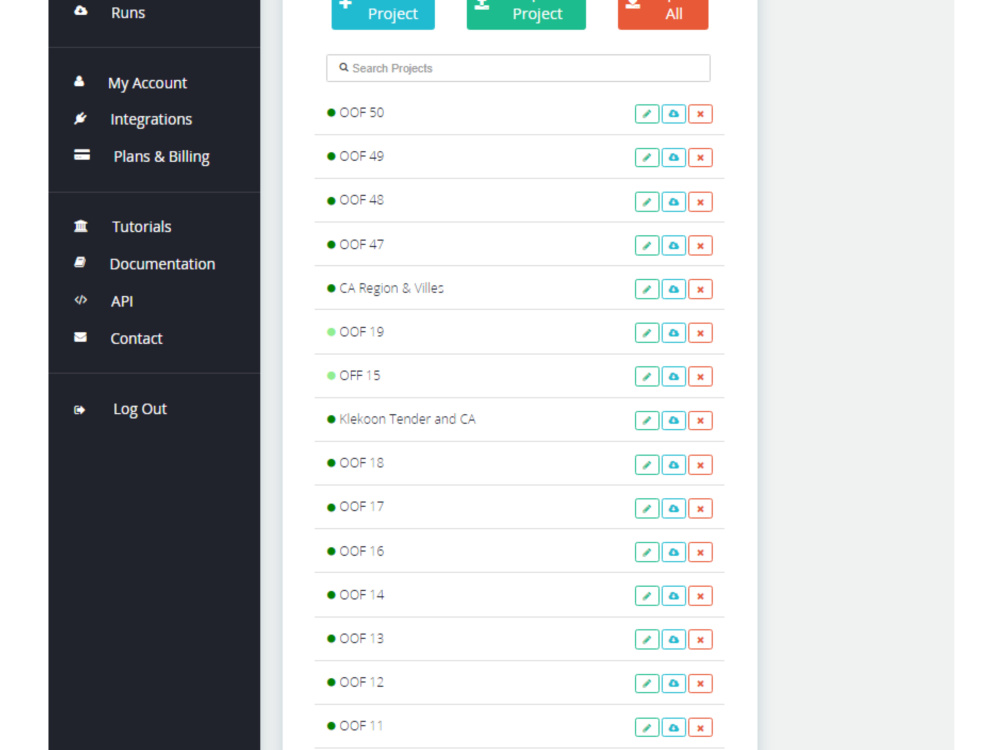Click cloud icon for CA Region & Villes

tap(673, 290)
